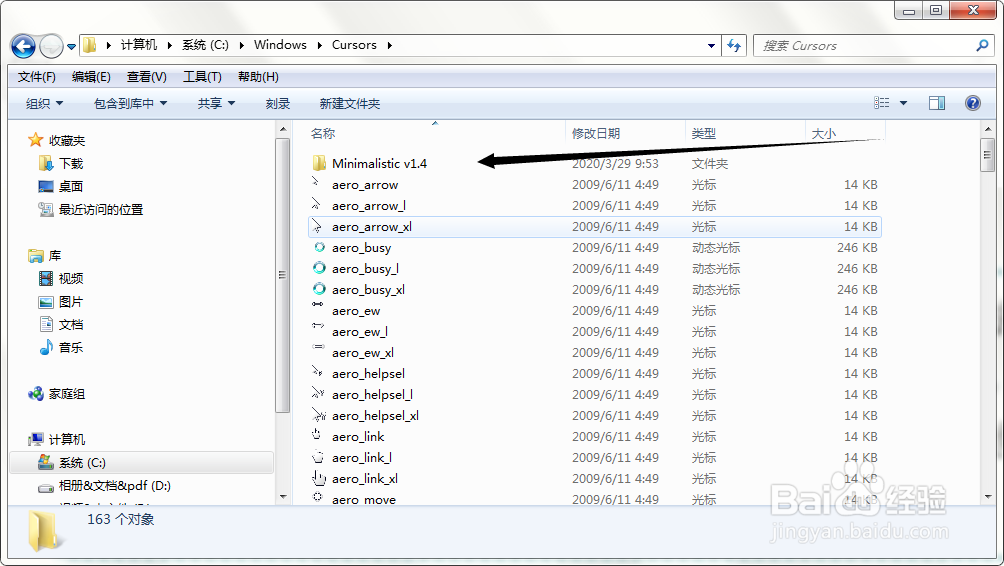Open the recent pages dropdown arrow

click(71, 47)
